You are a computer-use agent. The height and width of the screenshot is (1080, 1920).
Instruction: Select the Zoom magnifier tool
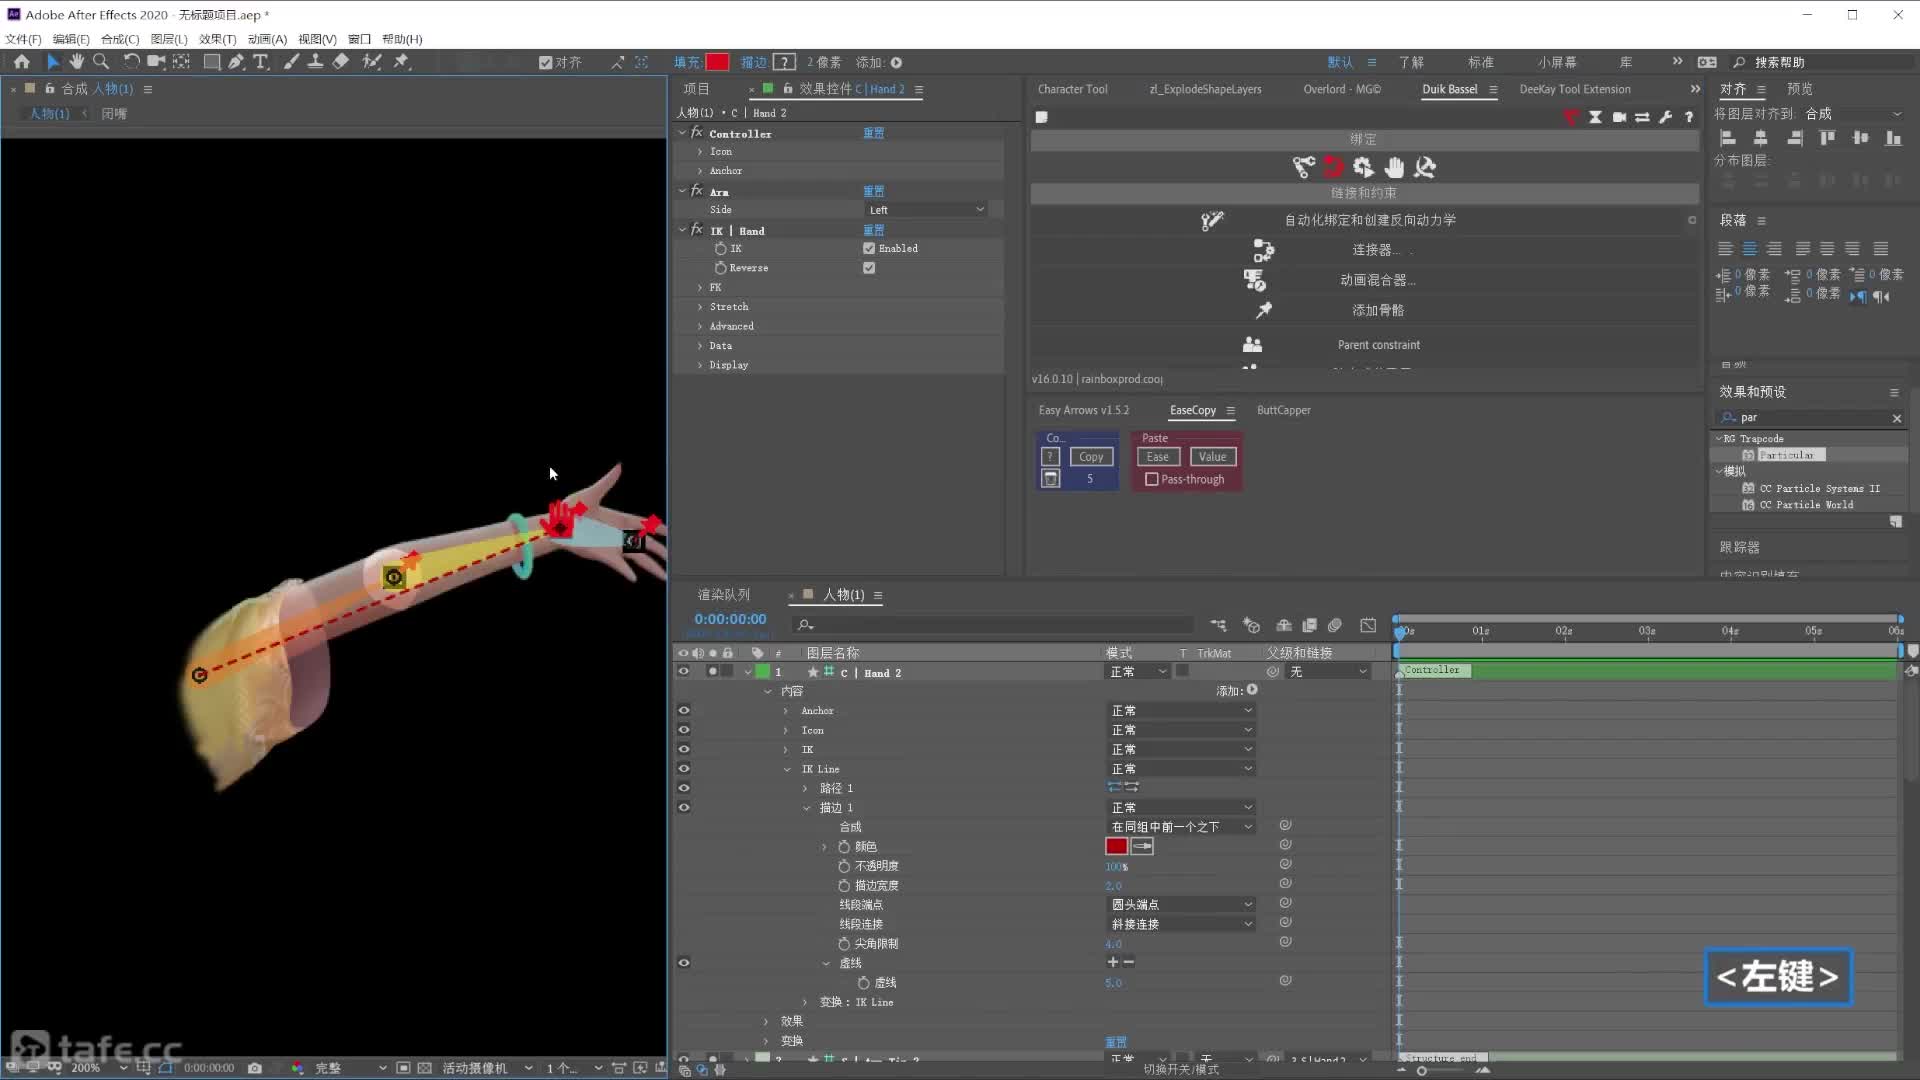[x=101, y=62]
